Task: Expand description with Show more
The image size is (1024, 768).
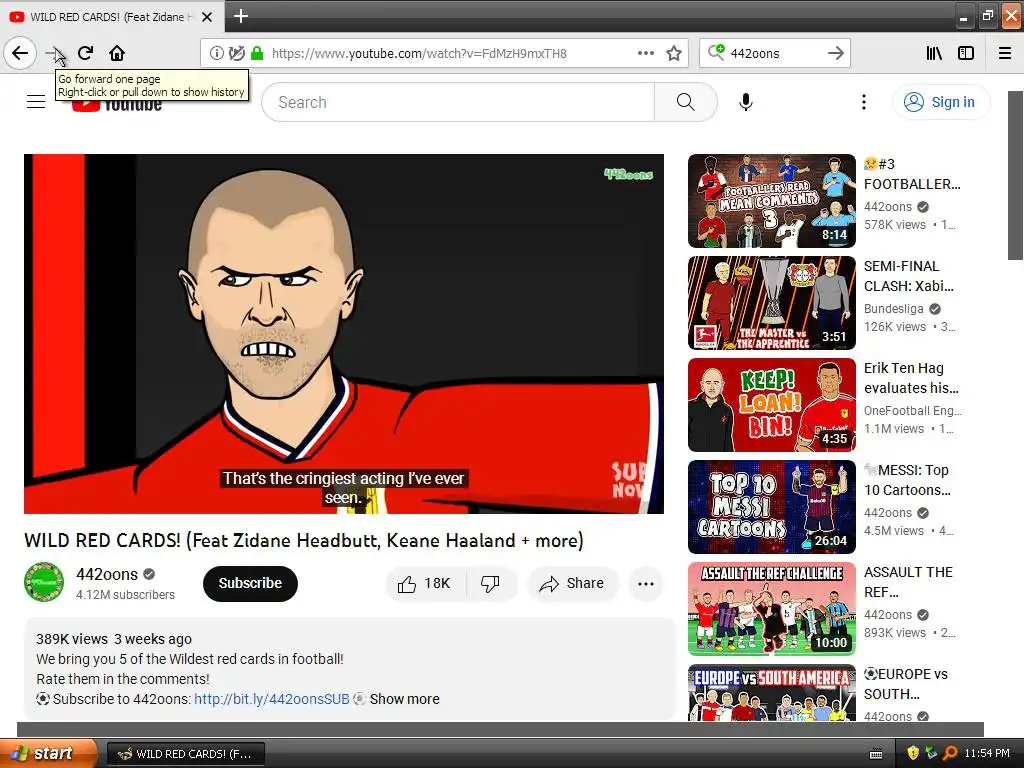Action: click(404, 699)
